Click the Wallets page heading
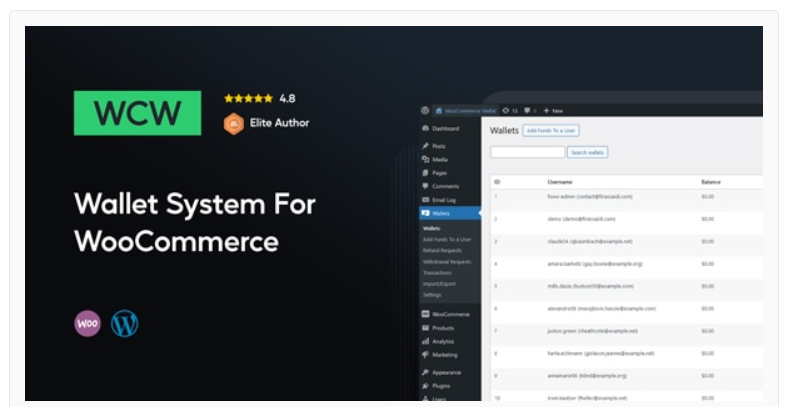Image resolution: width=803 pixels, height=407 pixels. point(504,131)
